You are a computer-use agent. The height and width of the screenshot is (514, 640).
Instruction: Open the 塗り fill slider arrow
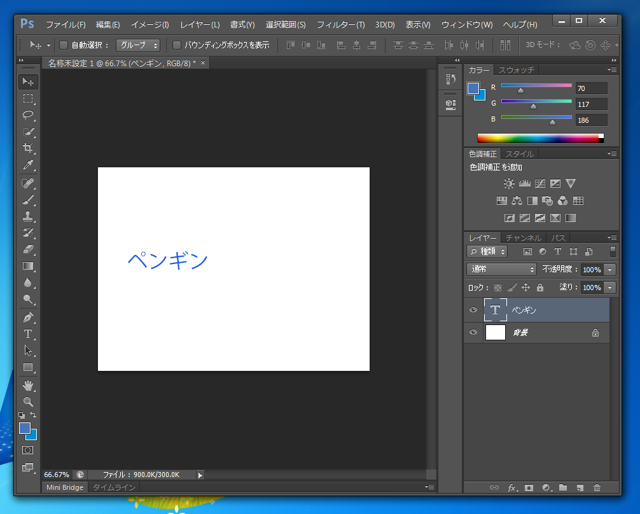[610, 287]
